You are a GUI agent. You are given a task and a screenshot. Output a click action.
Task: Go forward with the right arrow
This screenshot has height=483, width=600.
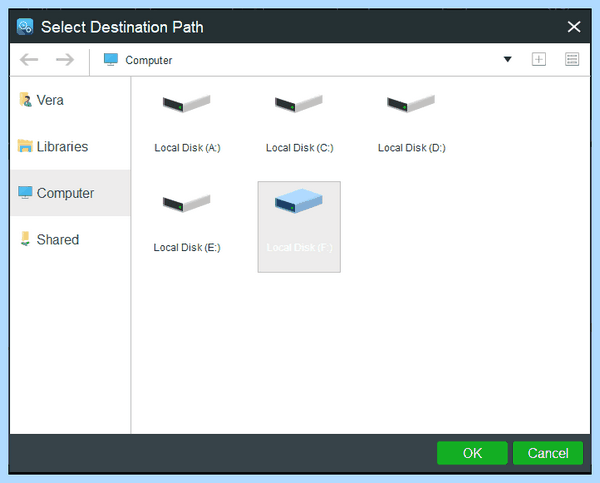(x=65, y=60)
